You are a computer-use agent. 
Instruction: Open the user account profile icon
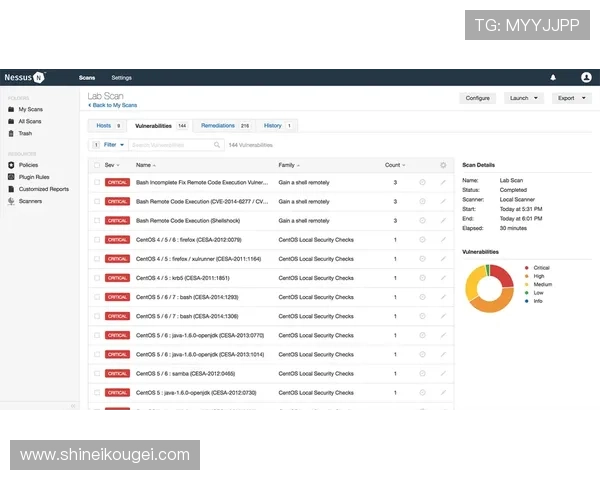click(586, 77)
